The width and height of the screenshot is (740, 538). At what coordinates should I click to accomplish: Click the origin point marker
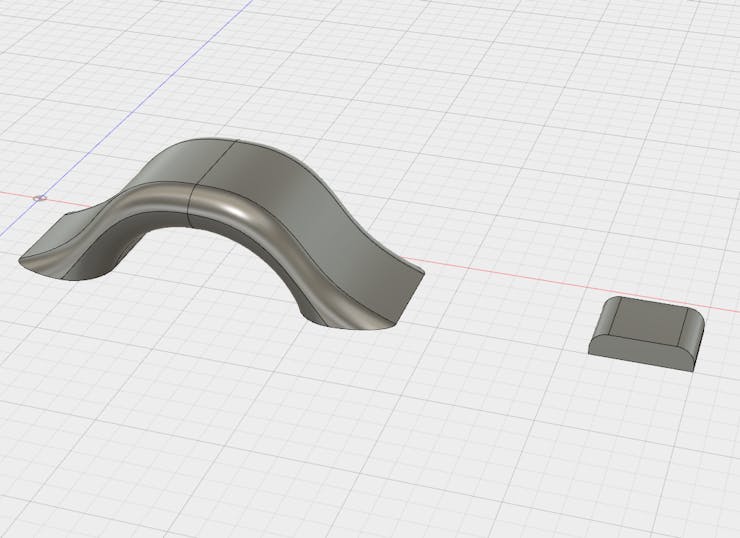40,198
